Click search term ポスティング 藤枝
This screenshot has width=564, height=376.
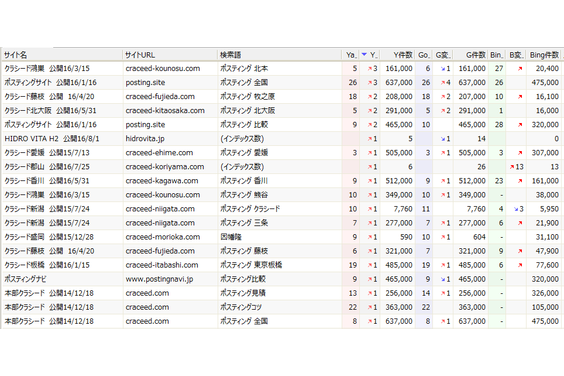coord(244,251)
